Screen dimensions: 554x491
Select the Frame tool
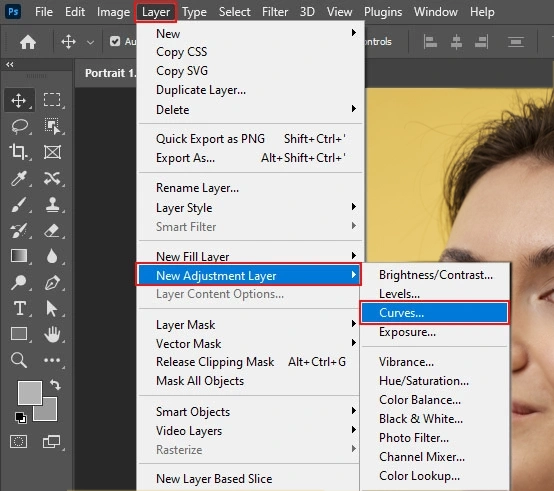pos(52,152)
